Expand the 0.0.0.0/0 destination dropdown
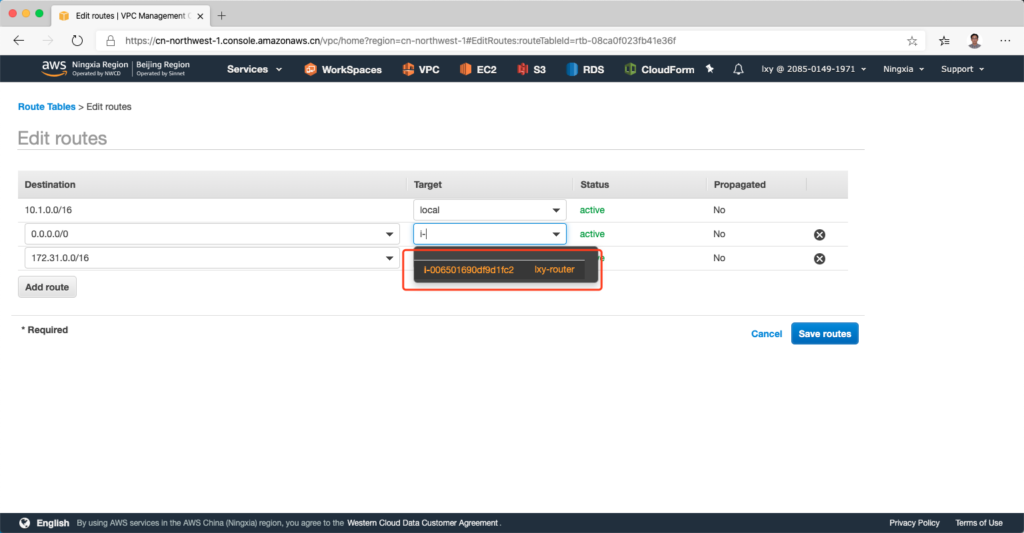 tap(389, 234)
